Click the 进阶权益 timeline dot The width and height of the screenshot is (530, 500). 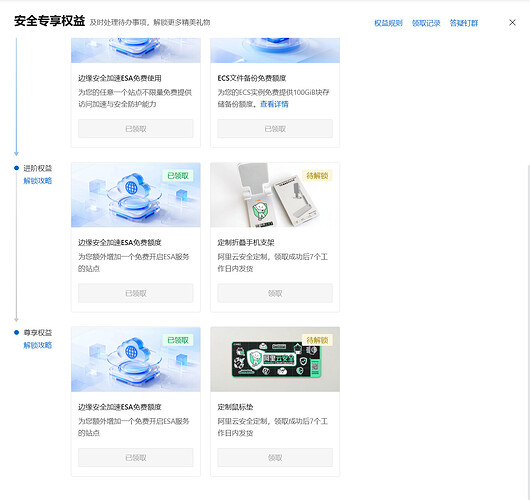click(x=16, y=168)
